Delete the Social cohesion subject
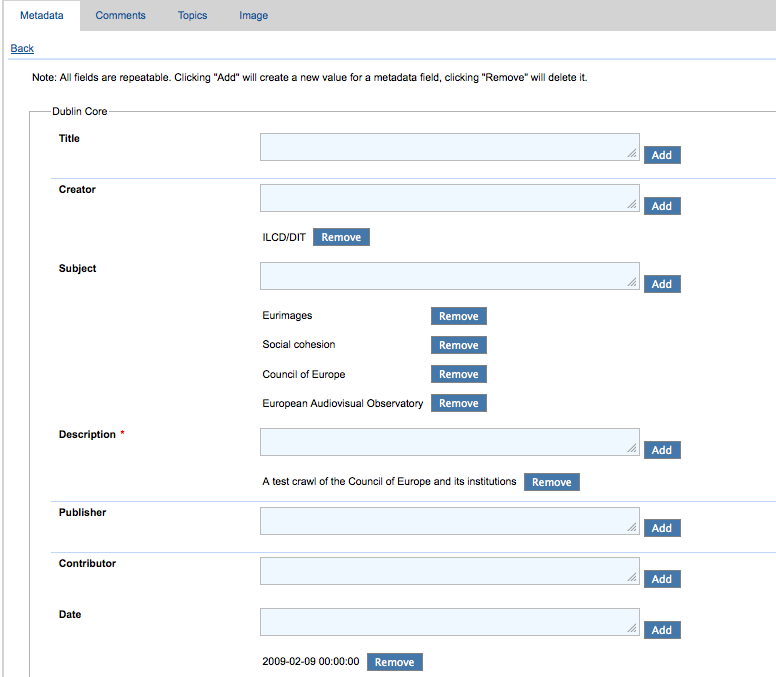The width and height of the screenshot is (776, 677). [458, 345]
